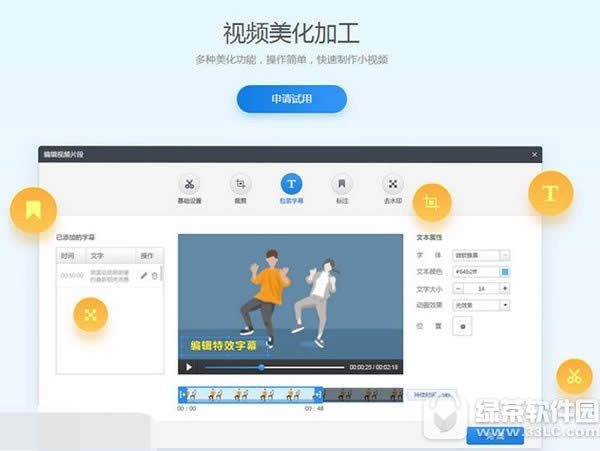600x451 pixels.
Task: Delete the subtitle row with the trash icon
Action: click(x=155, y=275)
